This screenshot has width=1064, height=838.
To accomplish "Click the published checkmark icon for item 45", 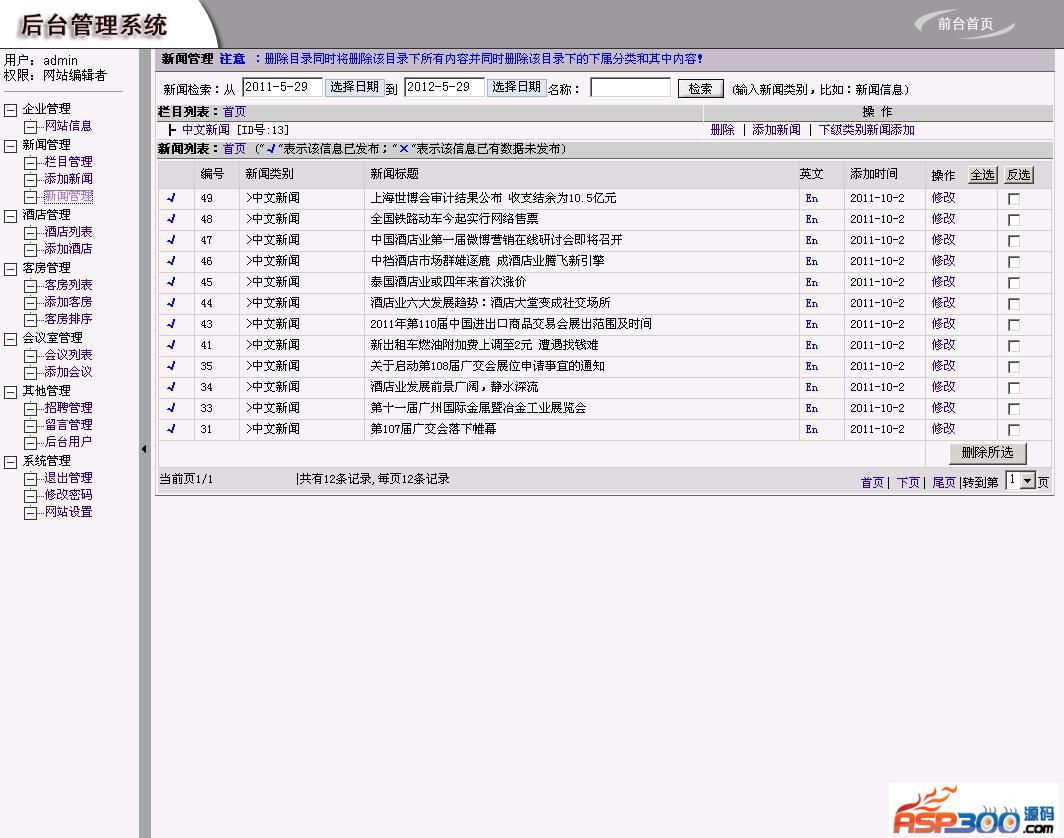I will pos(171,282).
